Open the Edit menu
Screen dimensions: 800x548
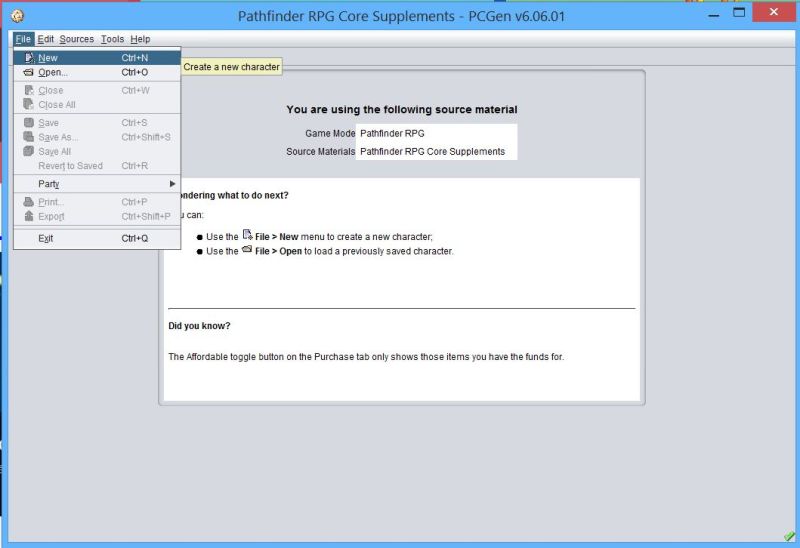[45, 39]
